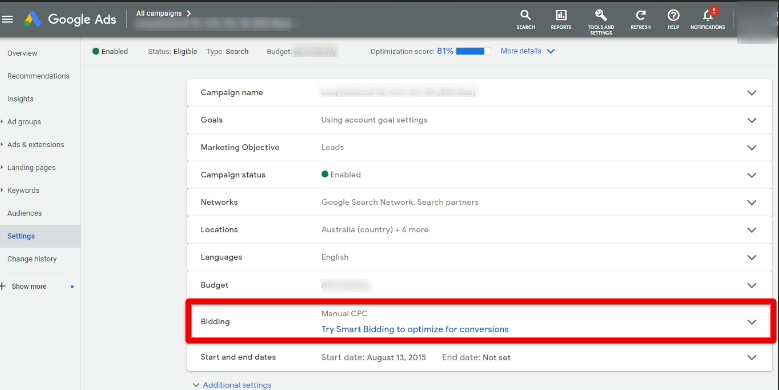Click End date: Not set text
Screen dimensions: 779x390
tap(476, 357)
